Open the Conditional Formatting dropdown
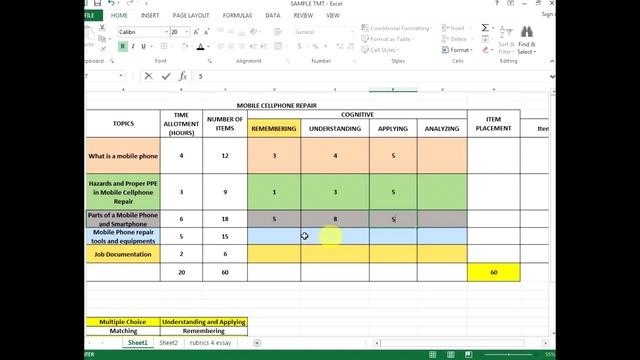The height and width of the screenshot is (360, 640). pyautogui.click(x=396, y=28)
